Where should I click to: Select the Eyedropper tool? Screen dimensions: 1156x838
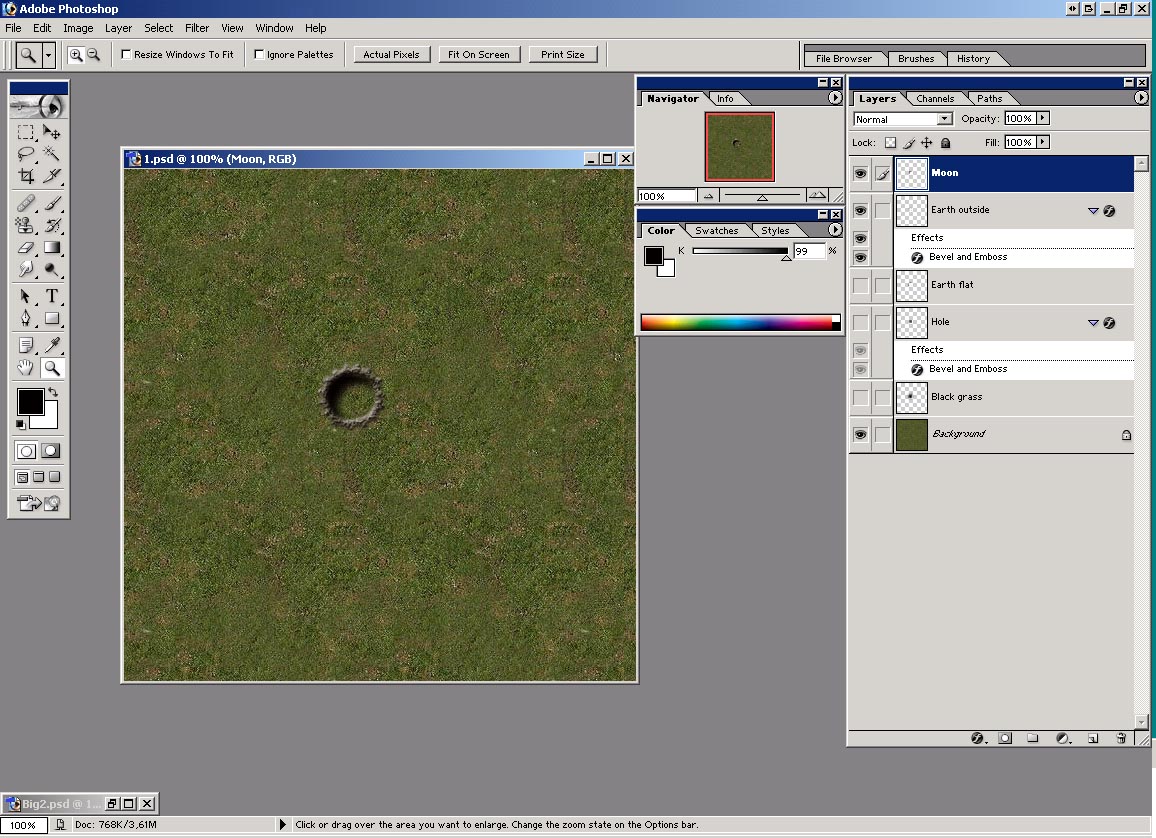tap(52, 345)
